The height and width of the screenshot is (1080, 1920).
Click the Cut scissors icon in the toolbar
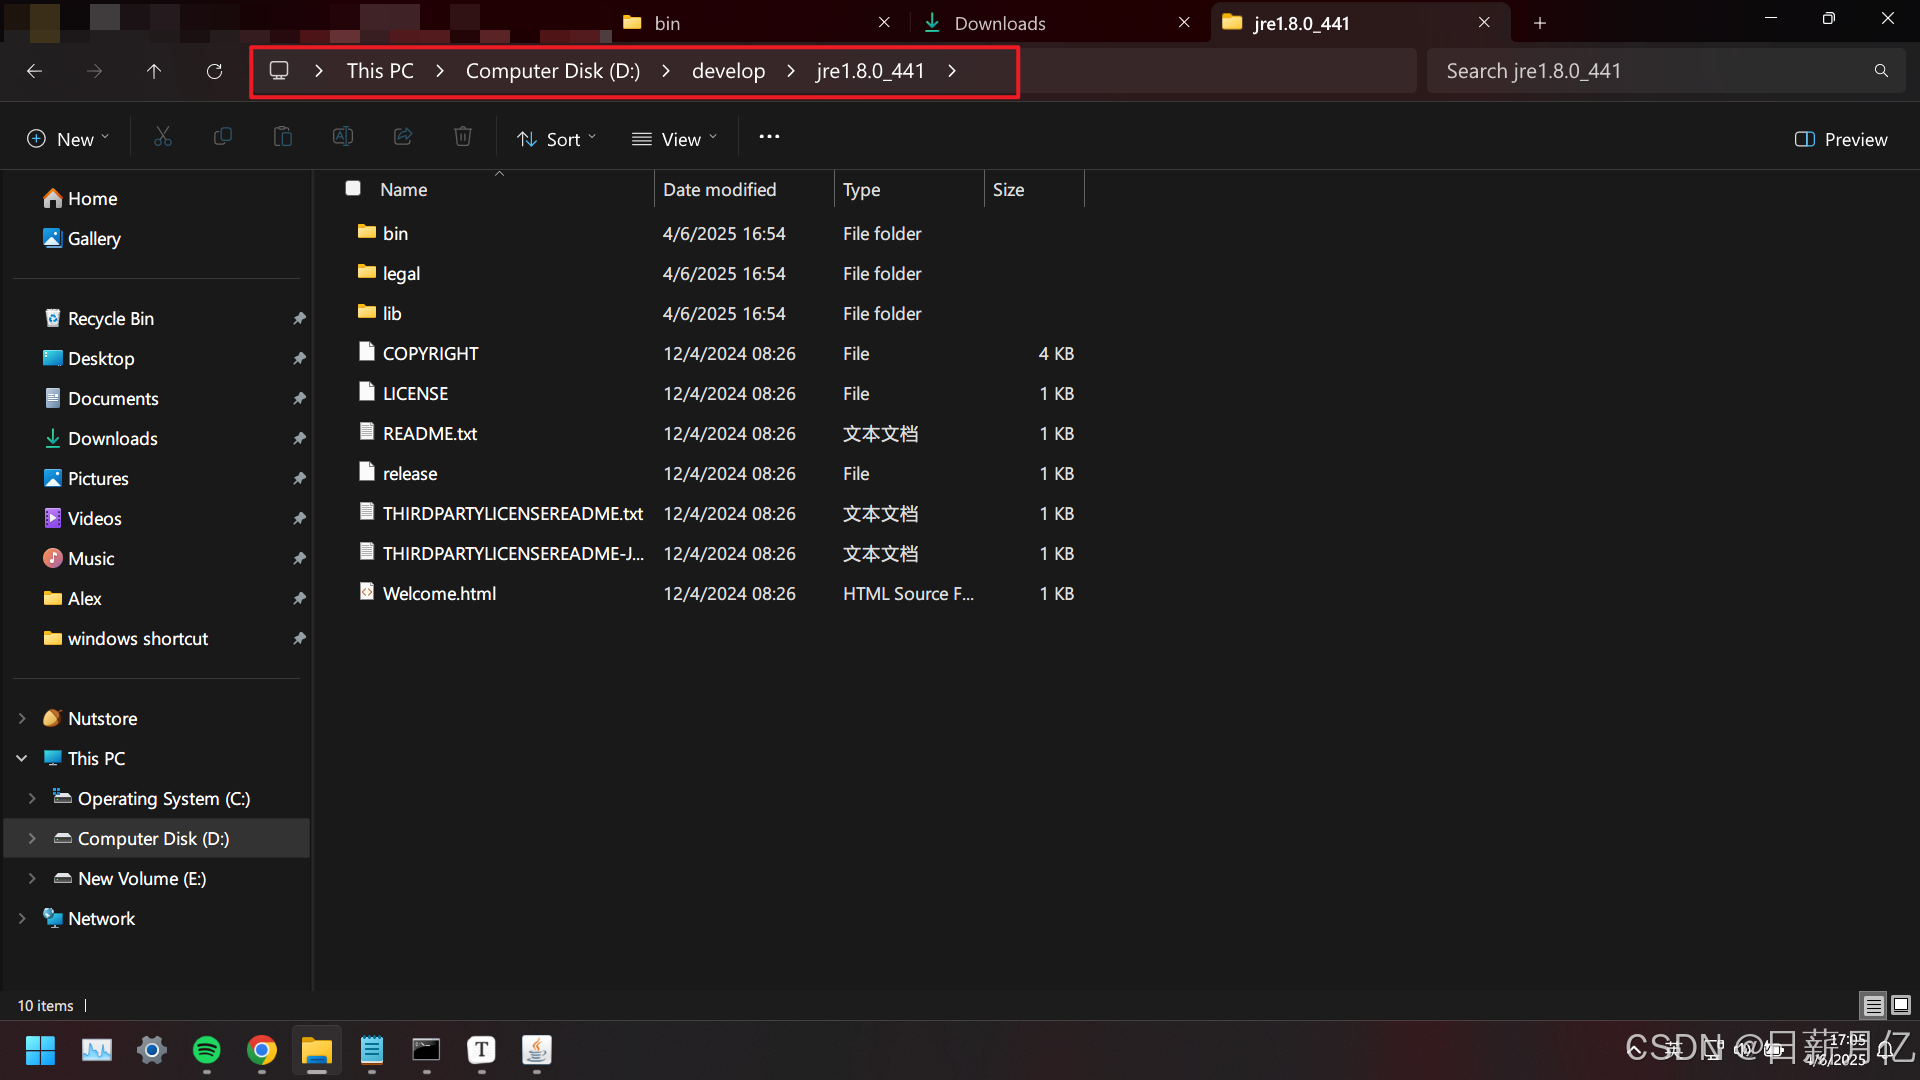[x=163, y=138]
